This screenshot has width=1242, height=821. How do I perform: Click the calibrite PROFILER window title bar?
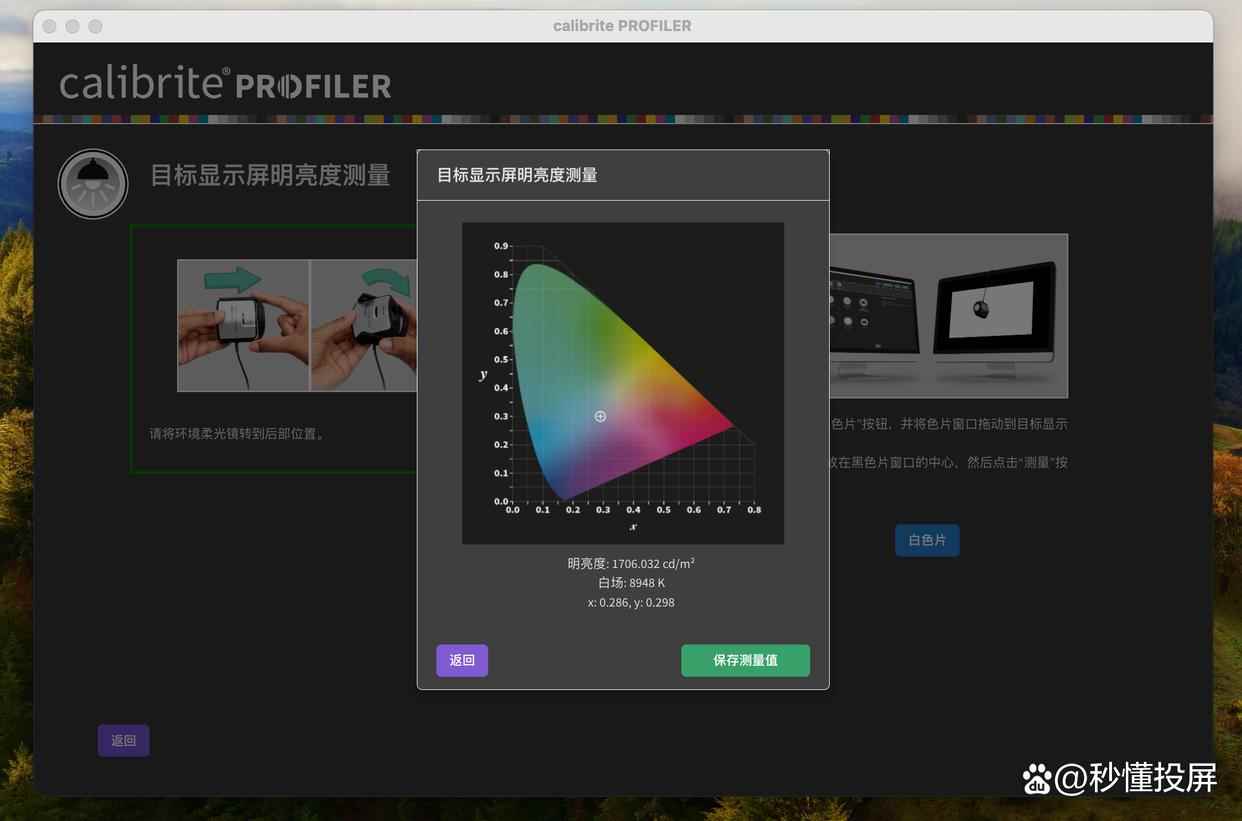coord(622,26)
